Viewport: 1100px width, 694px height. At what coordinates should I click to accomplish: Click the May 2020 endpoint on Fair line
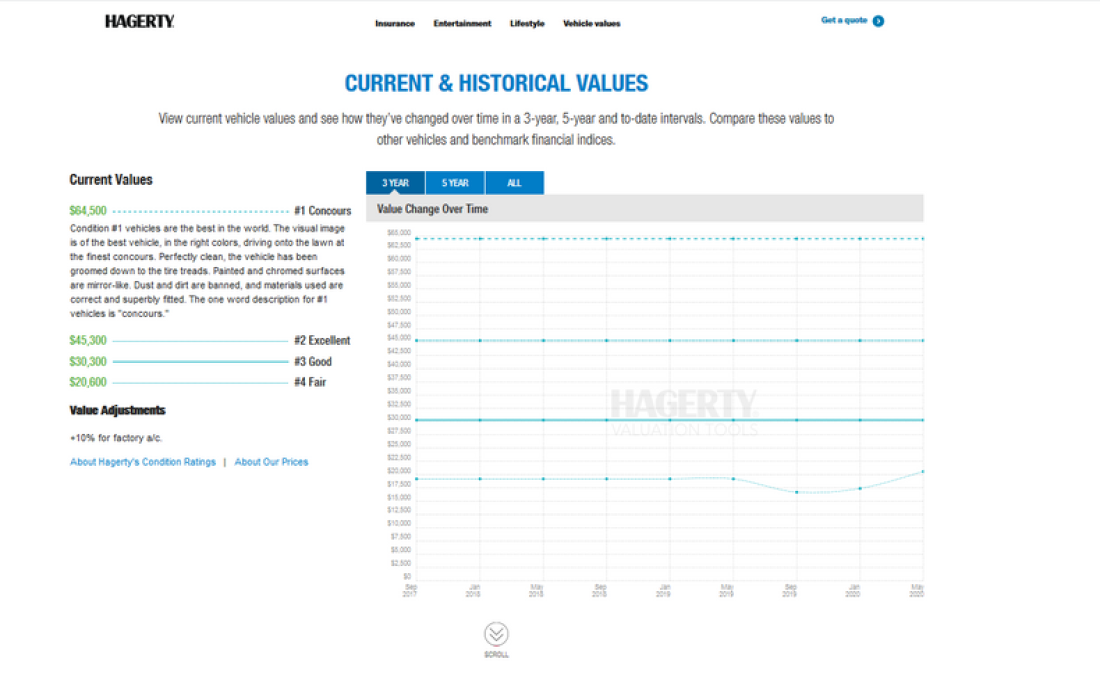(923, 472)
